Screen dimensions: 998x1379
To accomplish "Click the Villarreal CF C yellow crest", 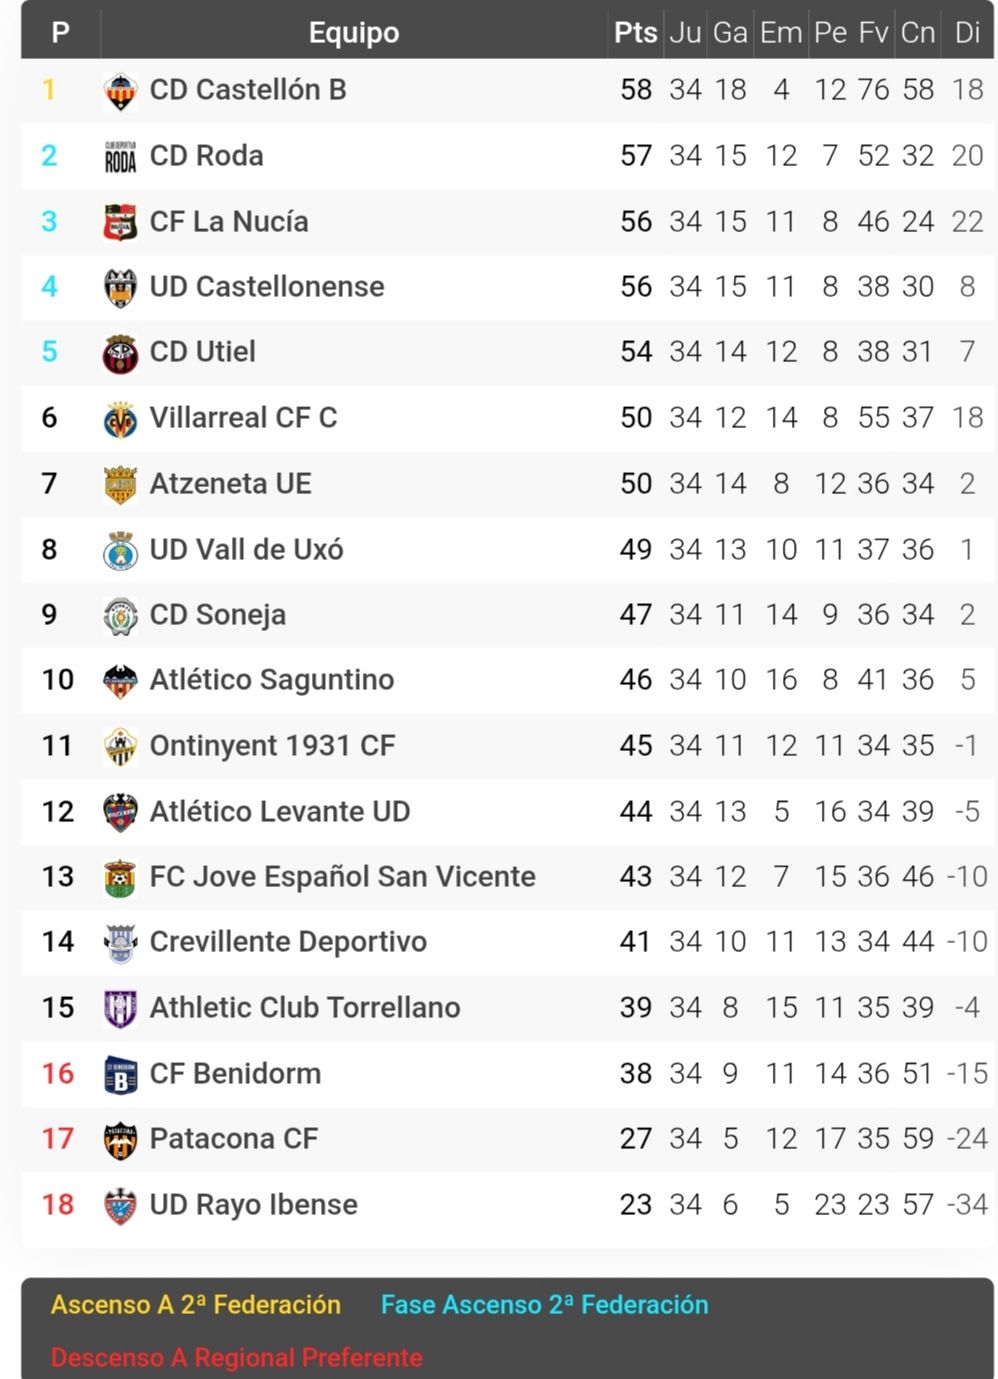I will [x=120, y=419].
